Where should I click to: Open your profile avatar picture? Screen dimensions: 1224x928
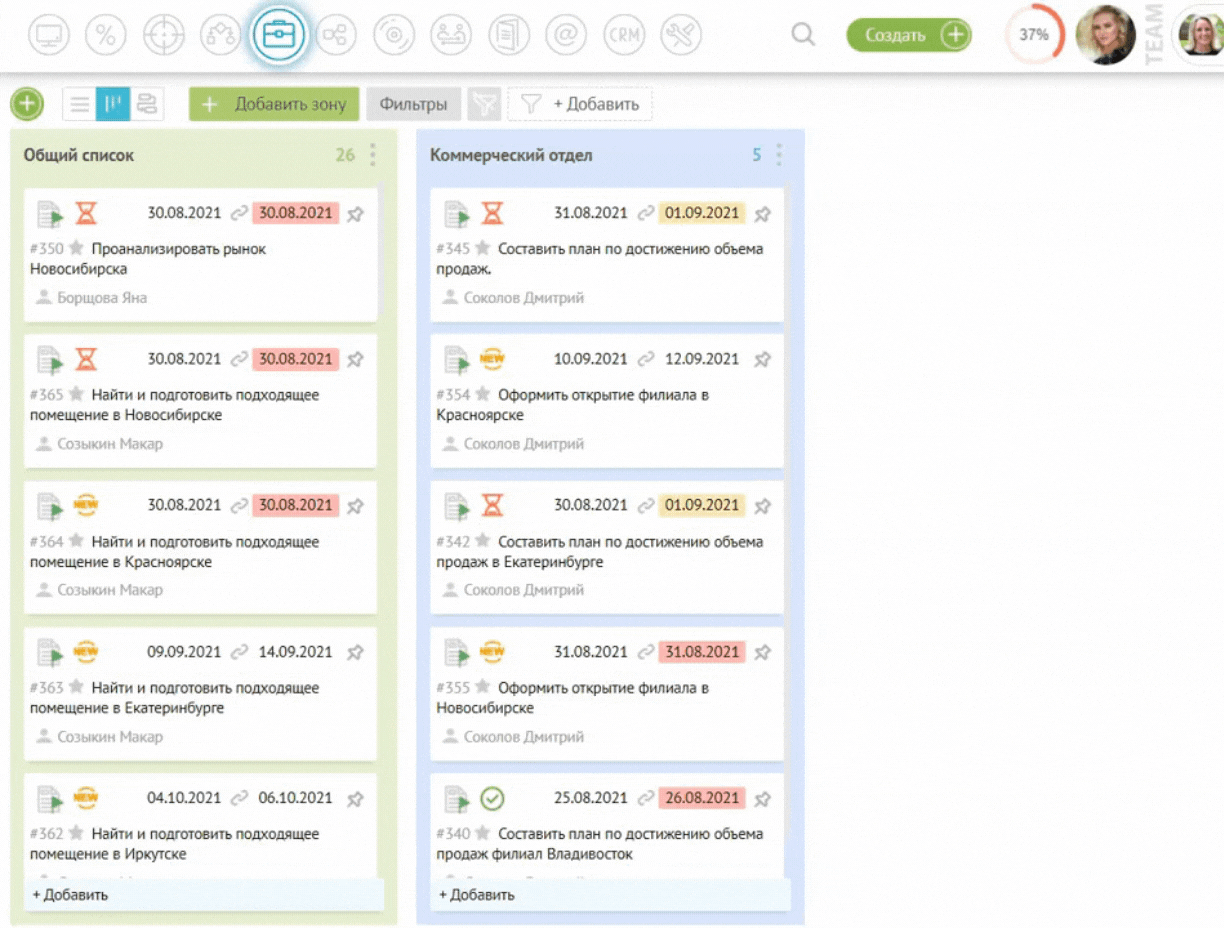[1105, 34]
